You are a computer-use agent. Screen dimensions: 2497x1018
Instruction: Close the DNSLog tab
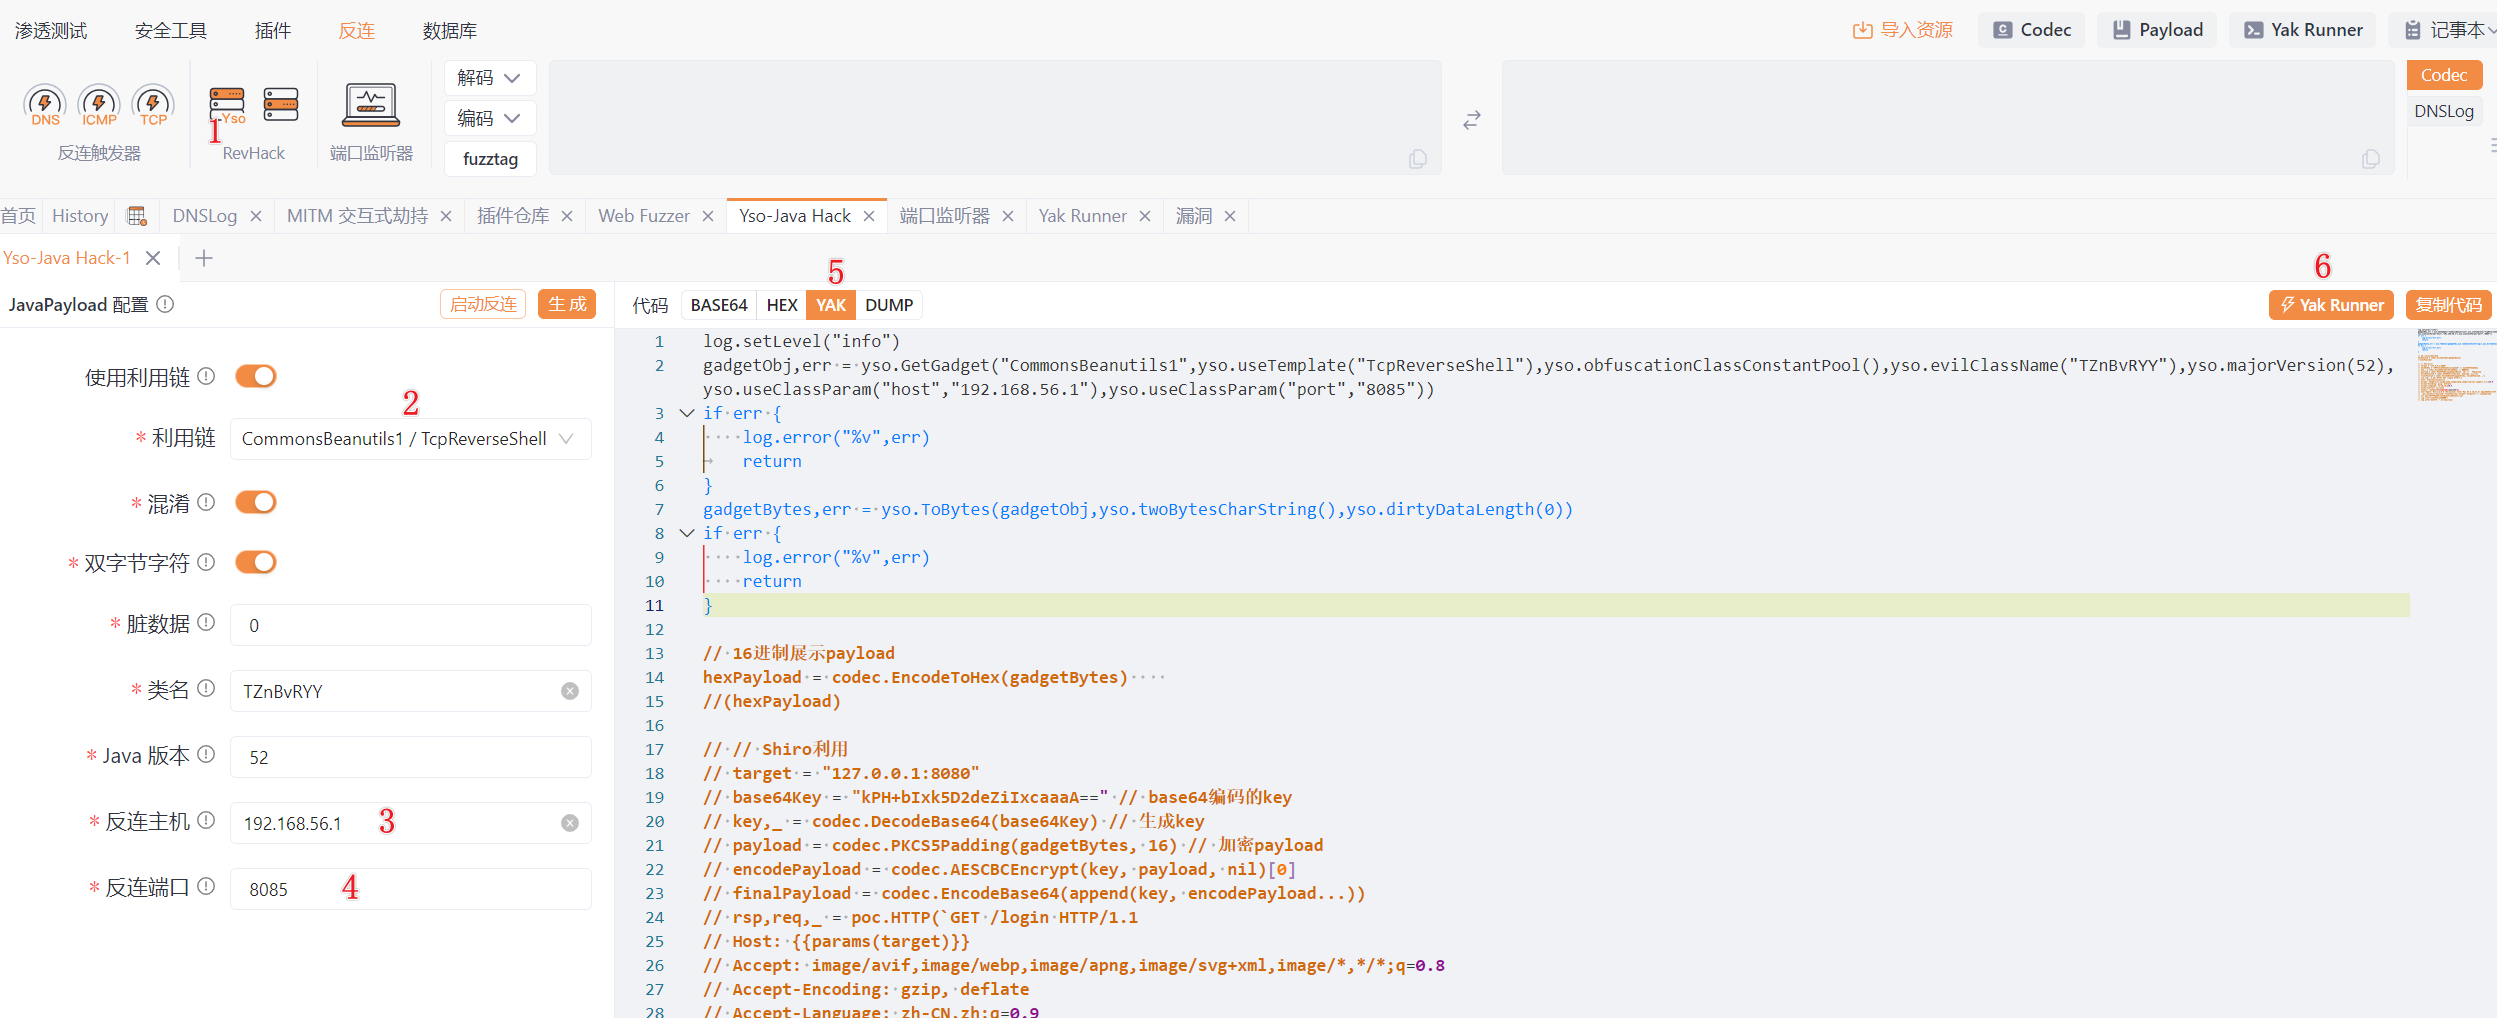point(256,216)
